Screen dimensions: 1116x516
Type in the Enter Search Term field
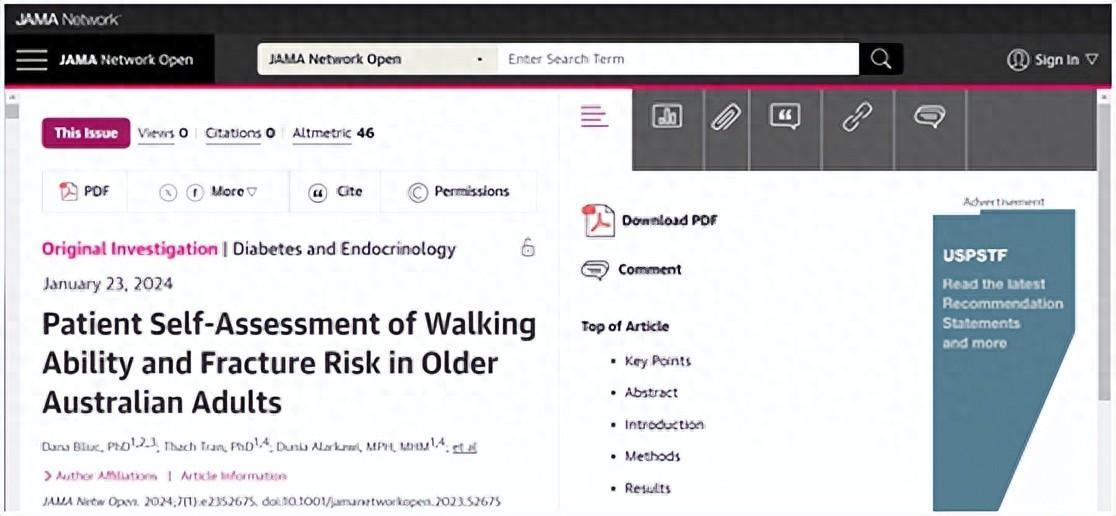point(678,59)
